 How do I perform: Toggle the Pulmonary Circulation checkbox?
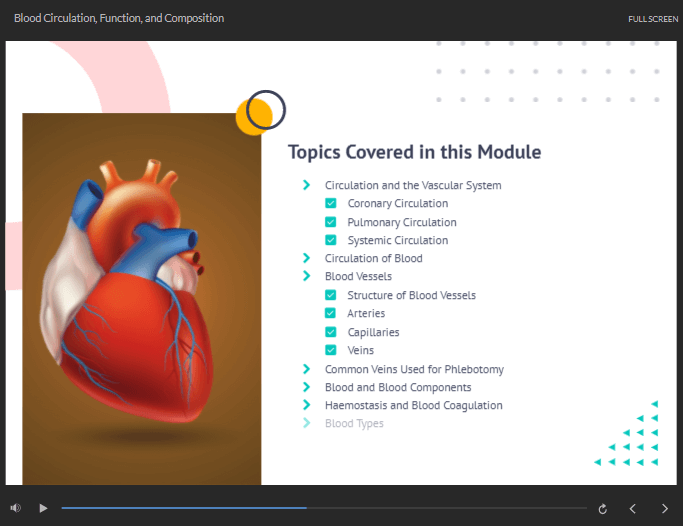pos(330,222)
